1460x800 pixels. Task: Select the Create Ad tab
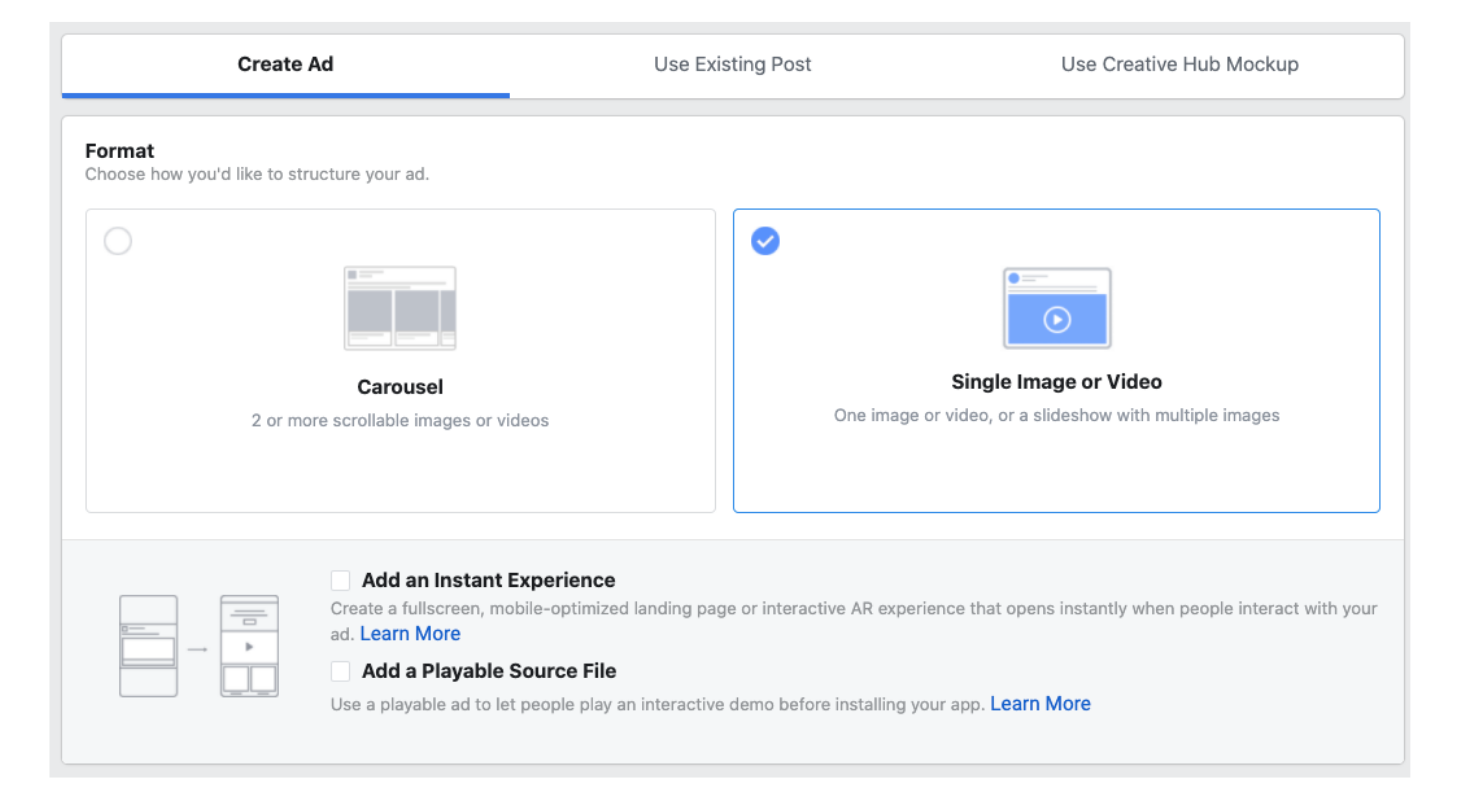pos(286,65)
